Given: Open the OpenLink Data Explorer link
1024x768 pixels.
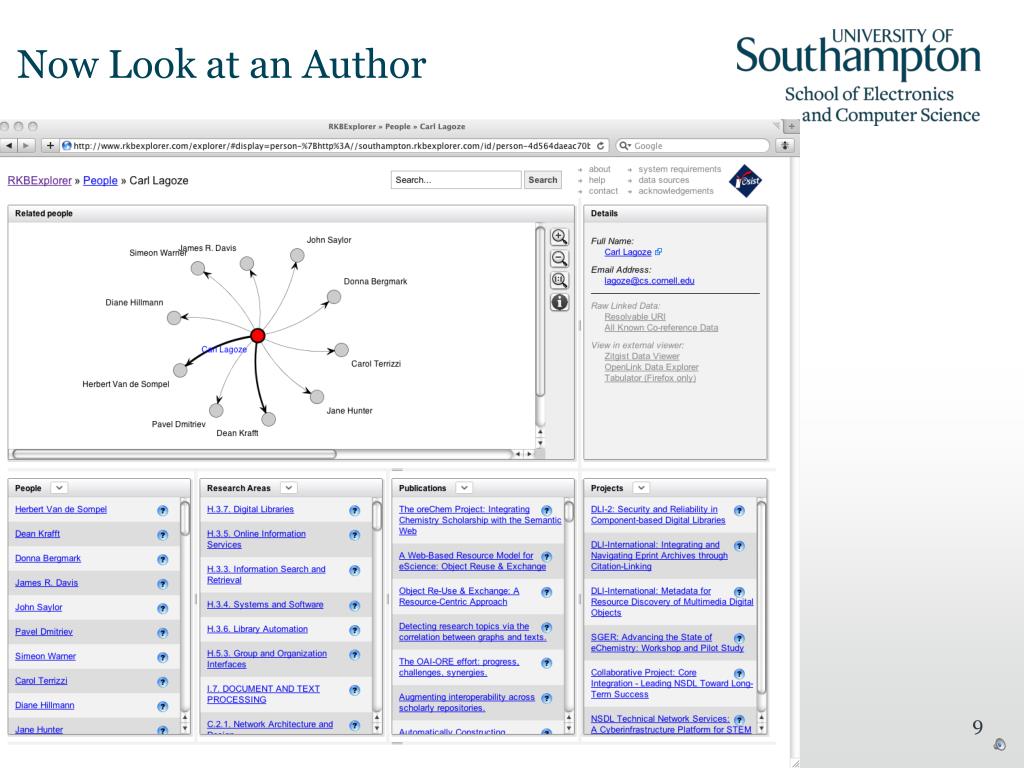Looking at the screenshot, I should click(x=651, y=367).
